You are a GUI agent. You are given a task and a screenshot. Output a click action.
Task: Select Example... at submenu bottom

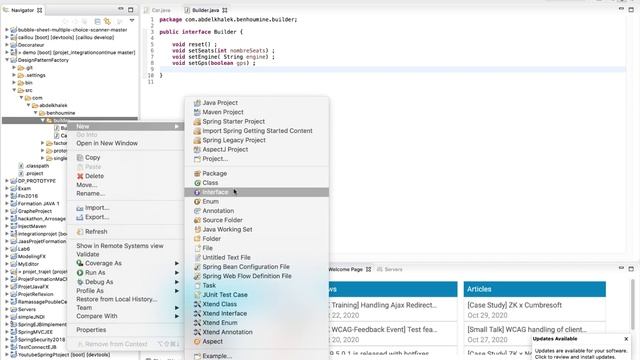[x=217, y=356]
